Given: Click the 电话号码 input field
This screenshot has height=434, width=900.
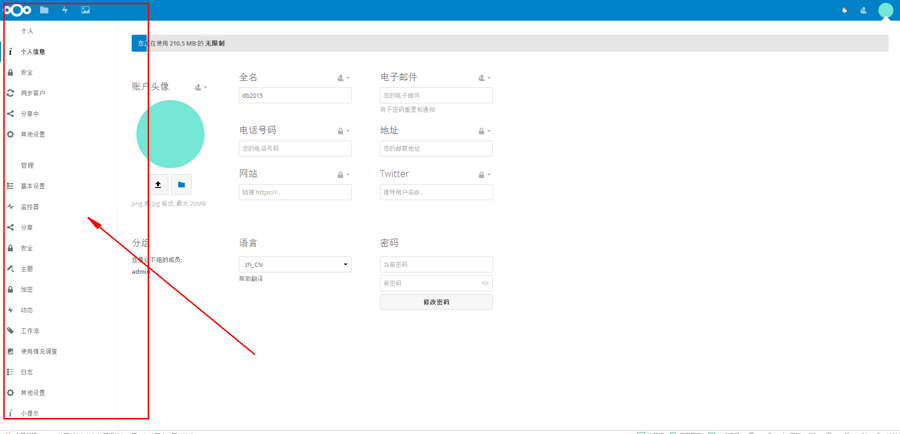Looking at the screenshot, I should click(295, 148).
